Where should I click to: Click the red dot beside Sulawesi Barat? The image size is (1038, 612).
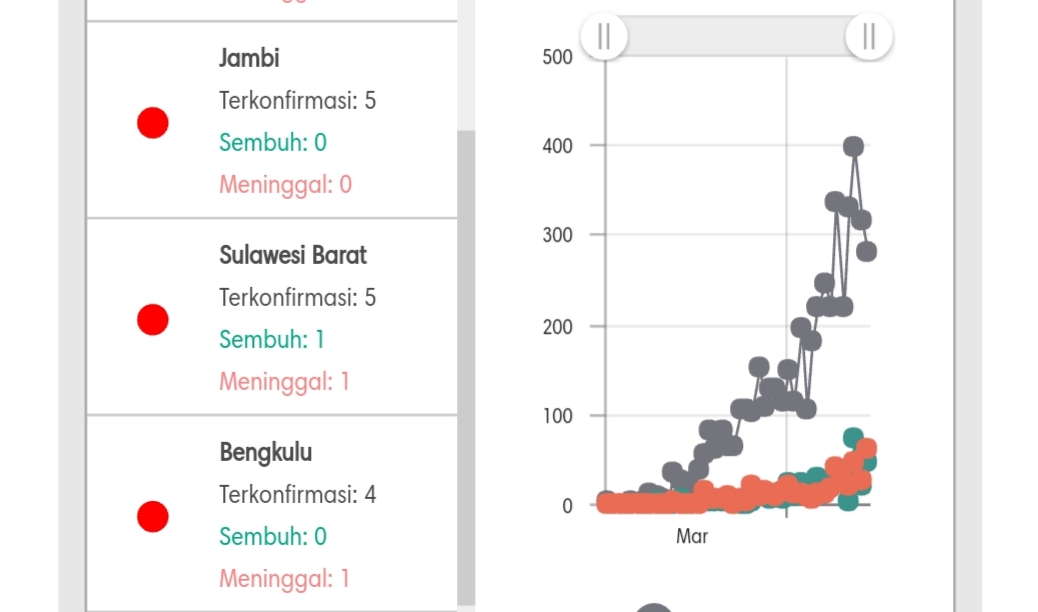click(x=152, y=320)
